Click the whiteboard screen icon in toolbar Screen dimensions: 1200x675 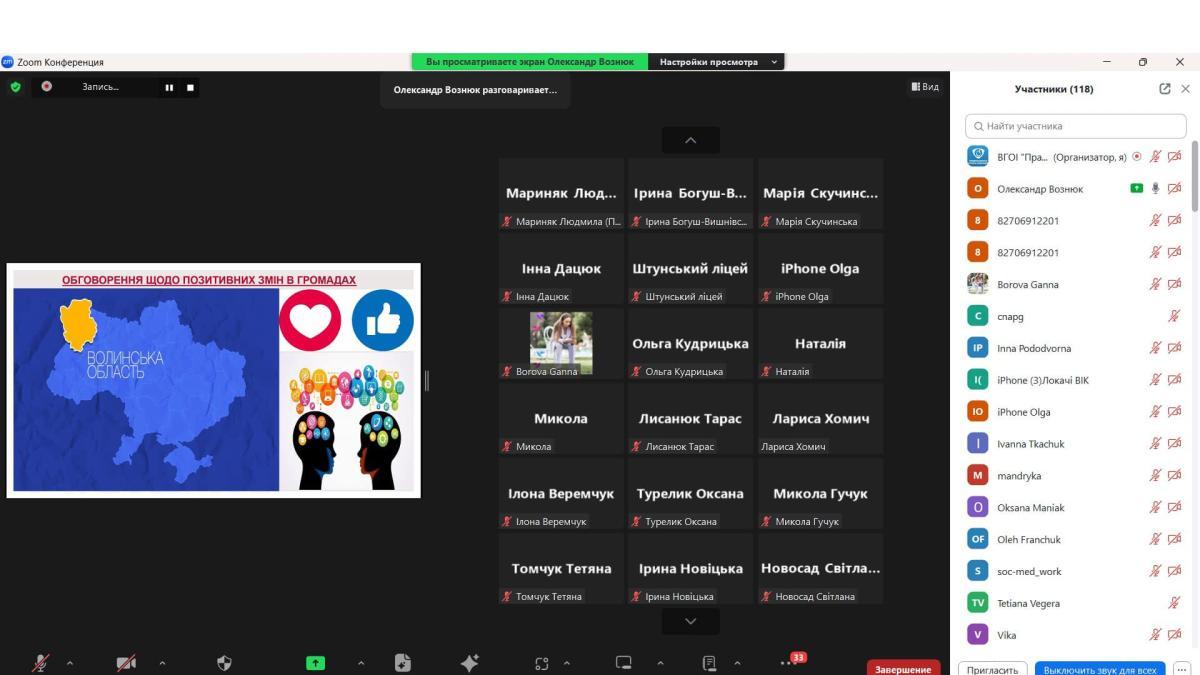coord(624,662)
